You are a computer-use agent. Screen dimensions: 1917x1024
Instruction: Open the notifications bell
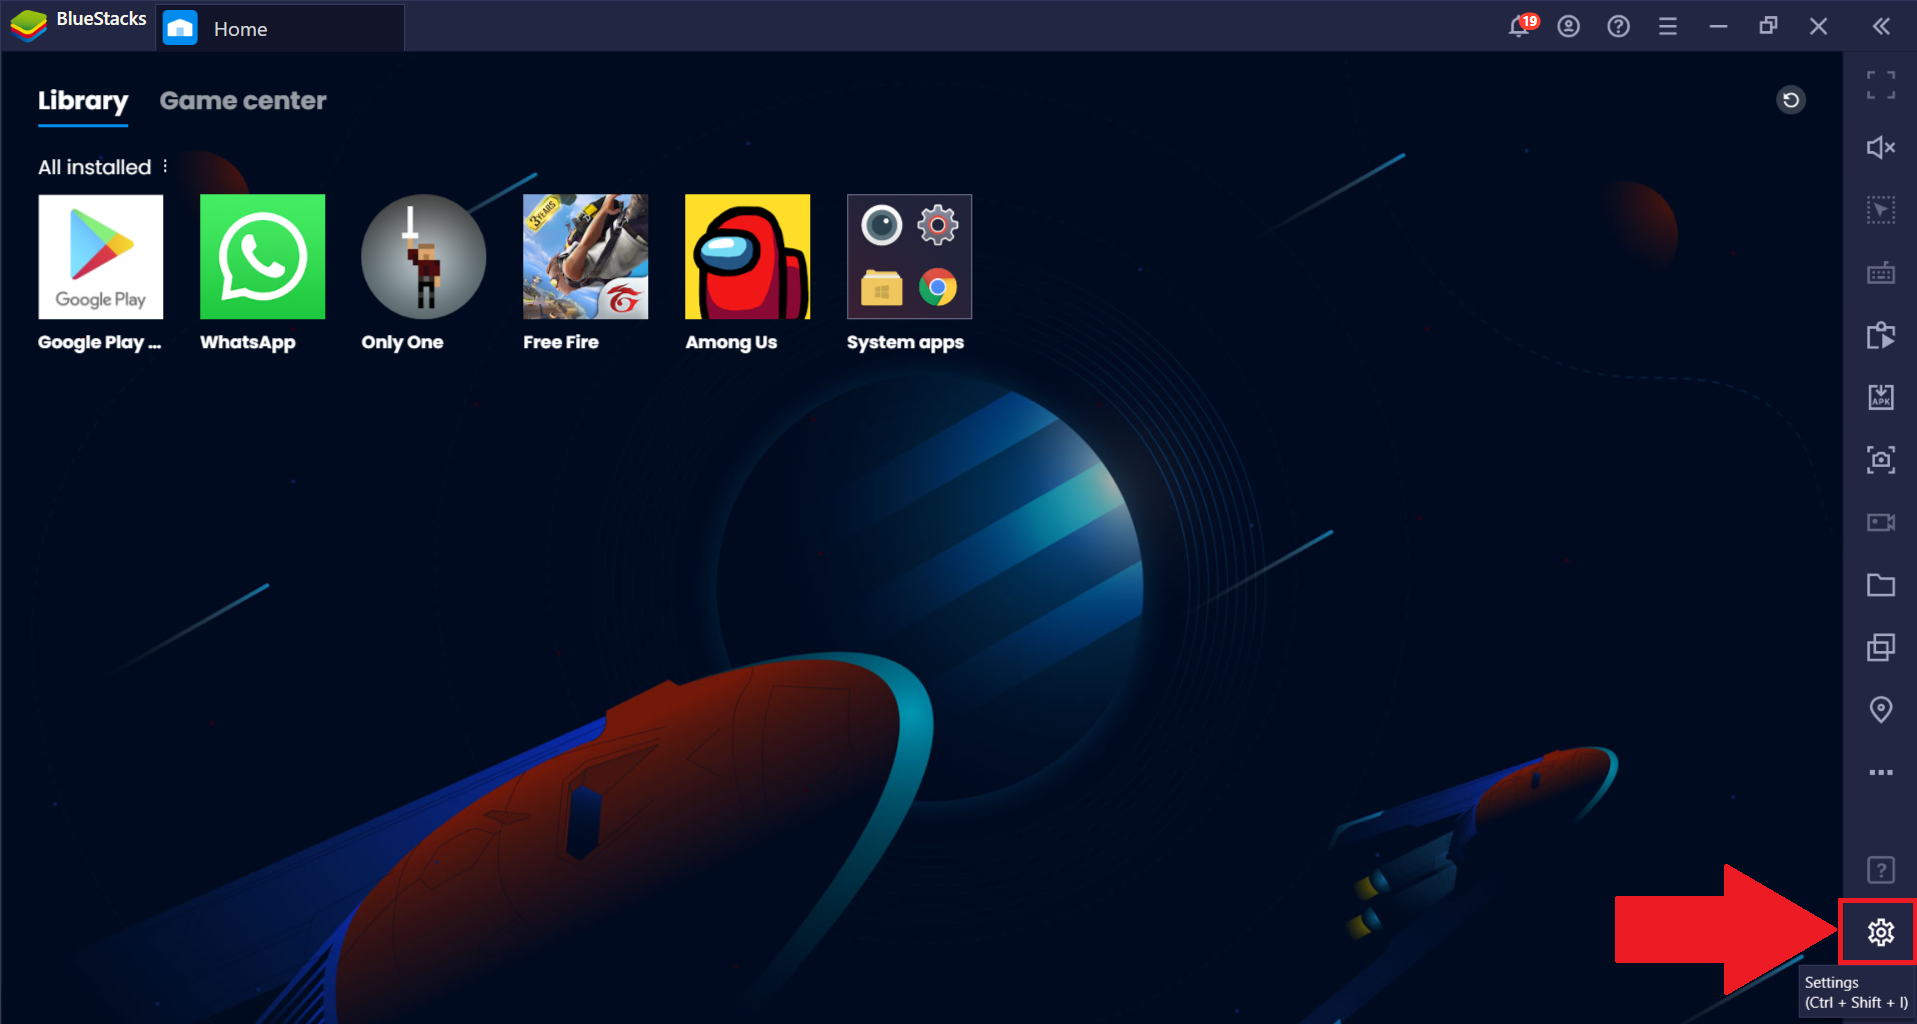point(1519,26)
